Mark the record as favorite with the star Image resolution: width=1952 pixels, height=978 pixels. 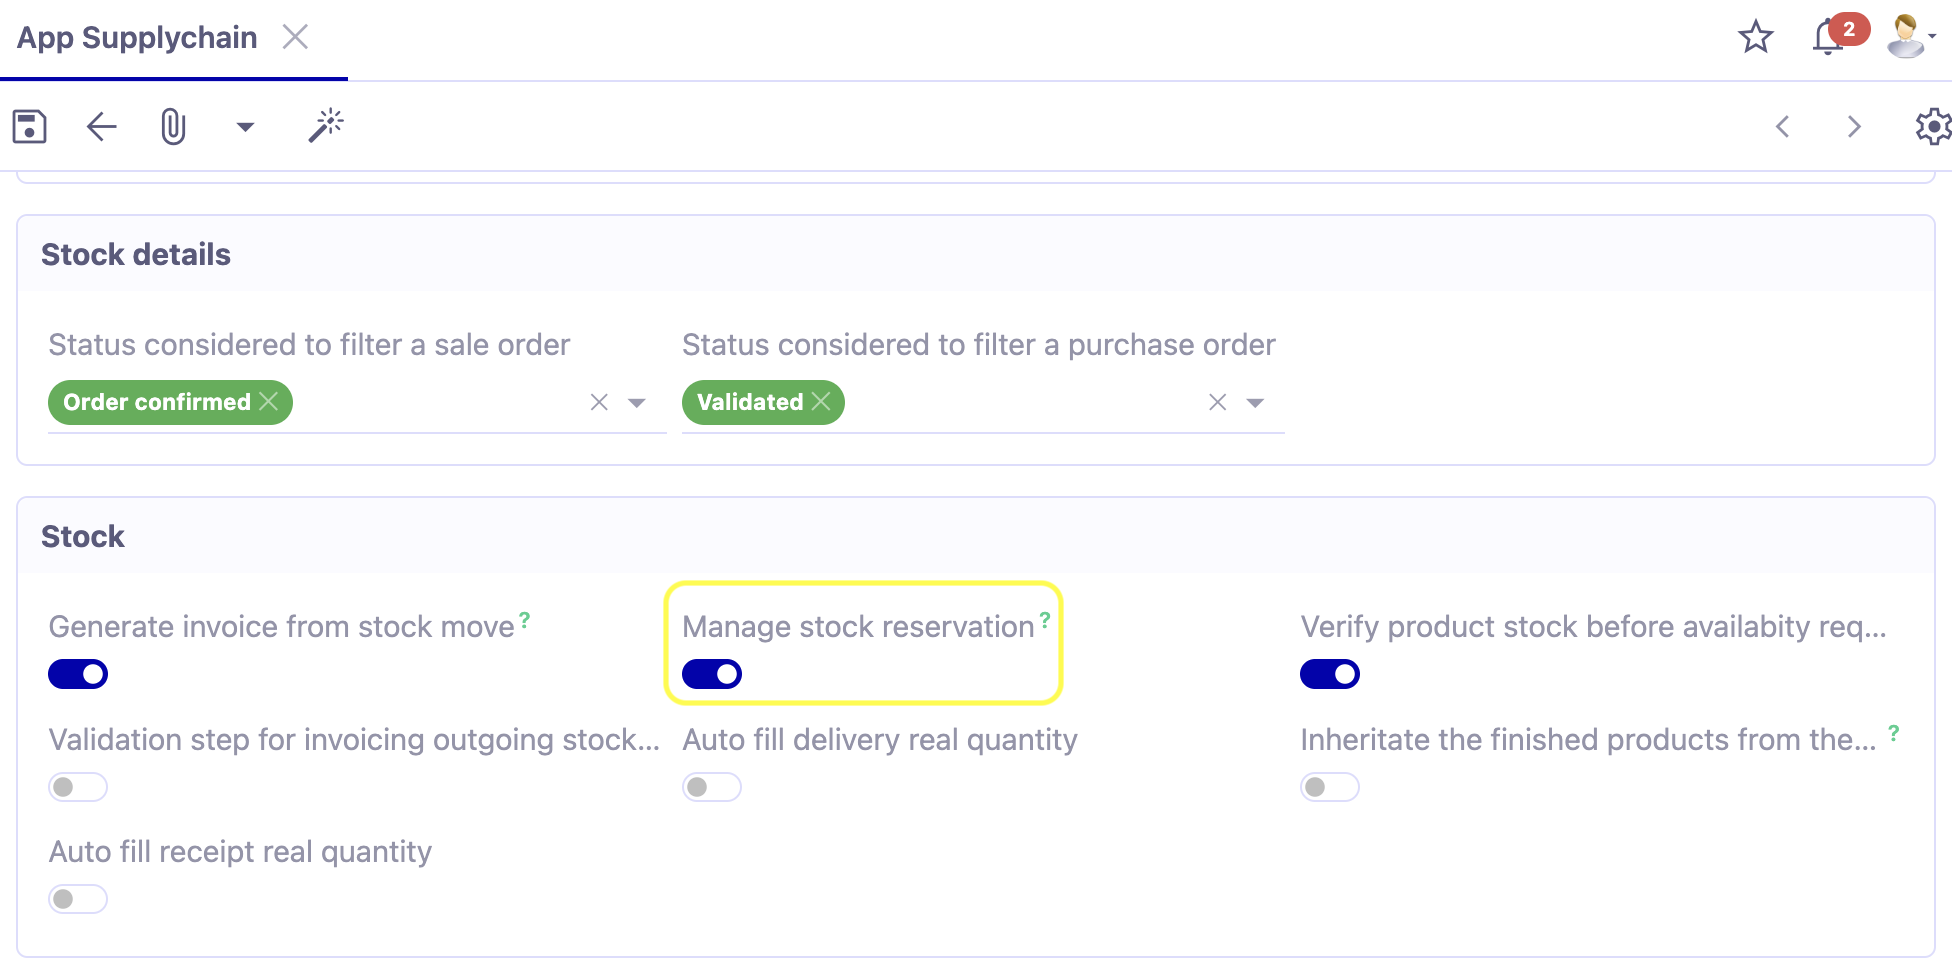tap(1756, 38)
